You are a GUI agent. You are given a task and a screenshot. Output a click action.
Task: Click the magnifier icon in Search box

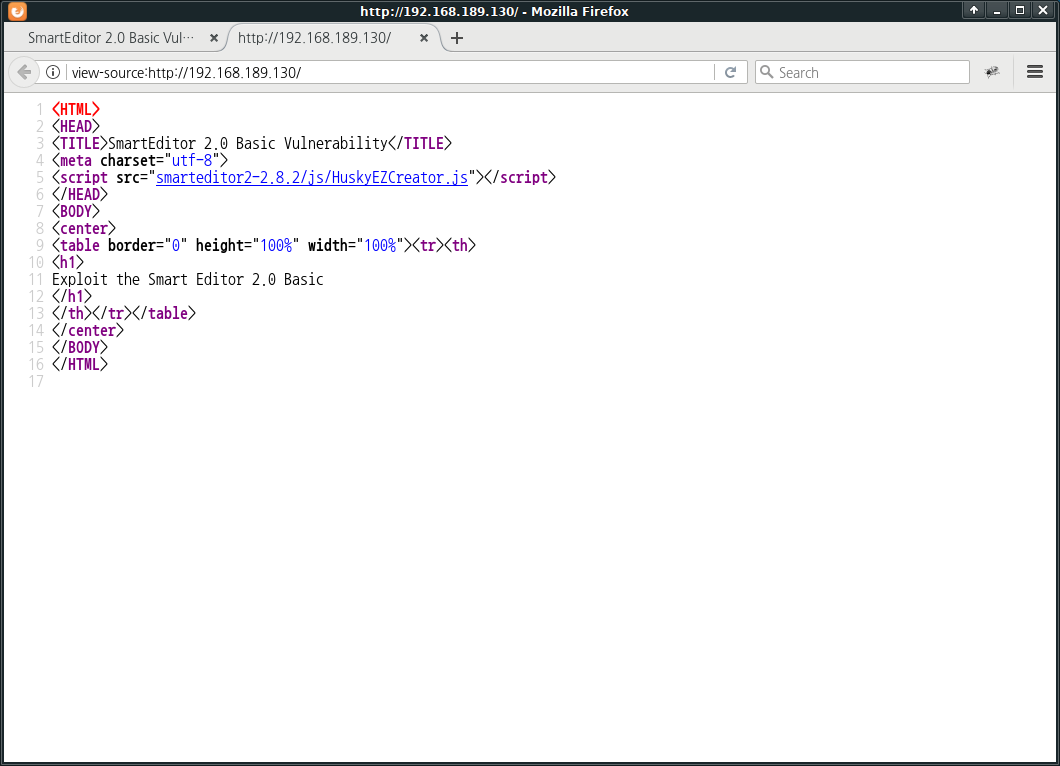766,72
